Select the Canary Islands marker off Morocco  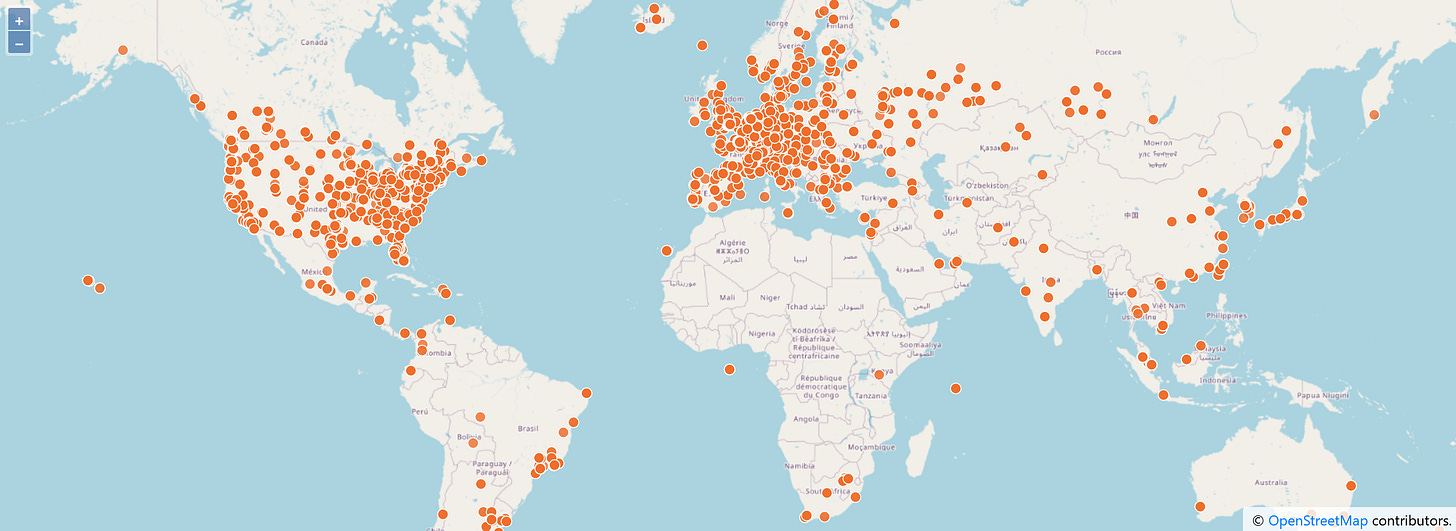[x=667, y=251]
